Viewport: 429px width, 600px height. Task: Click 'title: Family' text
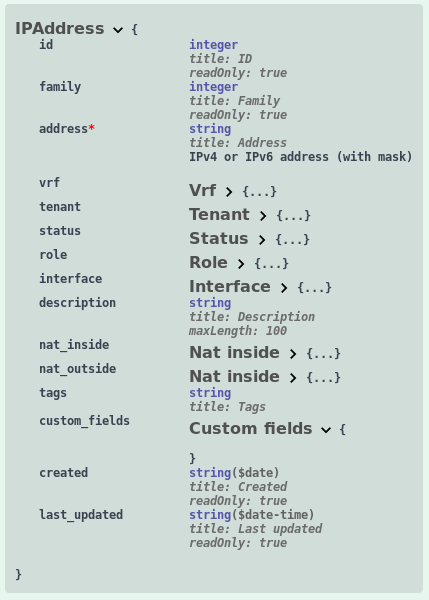click(235, 101)
